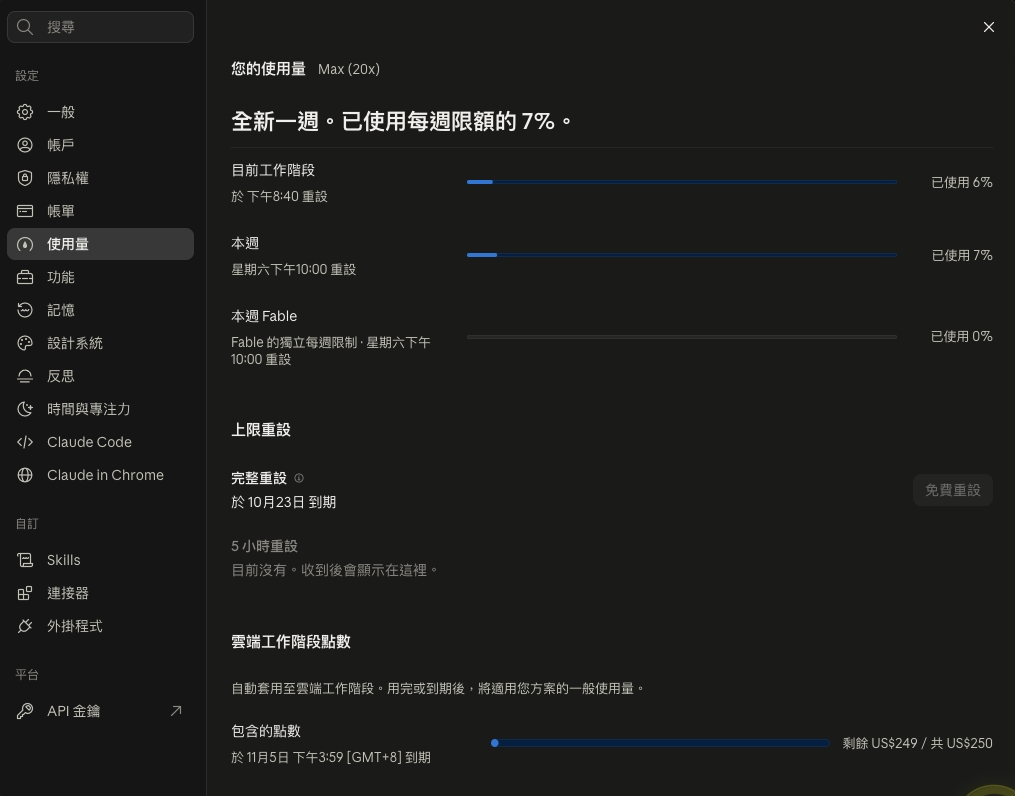Click the 雲端工作階段點數 heading

pyautogui.click(x=291, y=641)
